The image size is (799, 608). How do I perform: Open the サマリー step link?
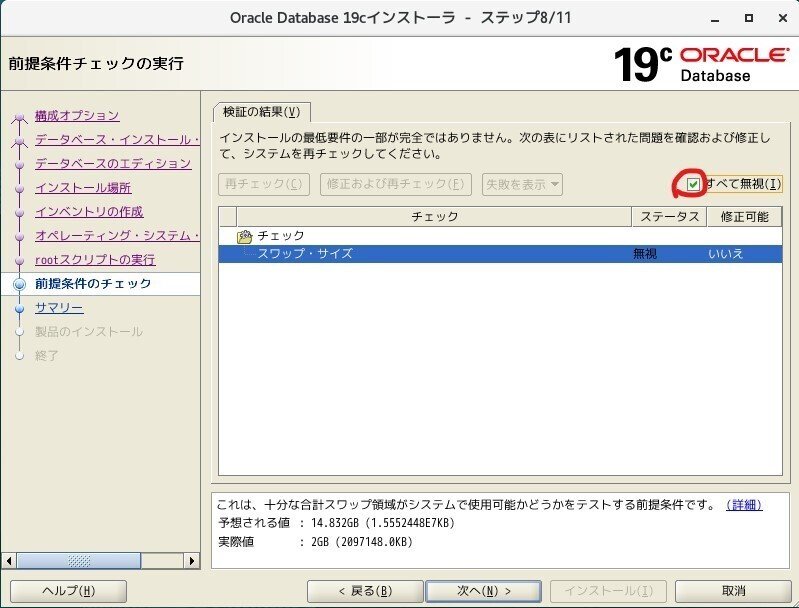[59, 308]
